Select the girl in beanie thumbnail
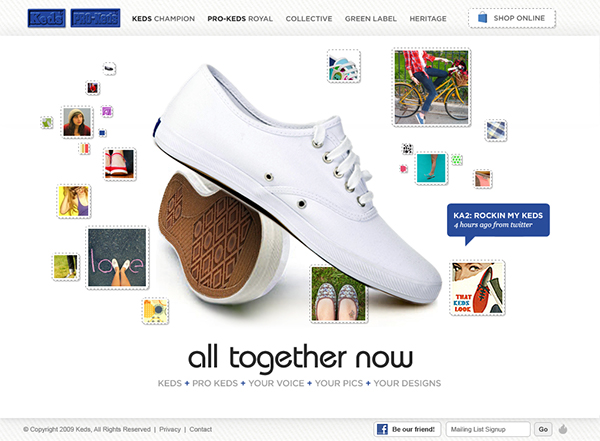The image size is (600, 441). (77, 122)
